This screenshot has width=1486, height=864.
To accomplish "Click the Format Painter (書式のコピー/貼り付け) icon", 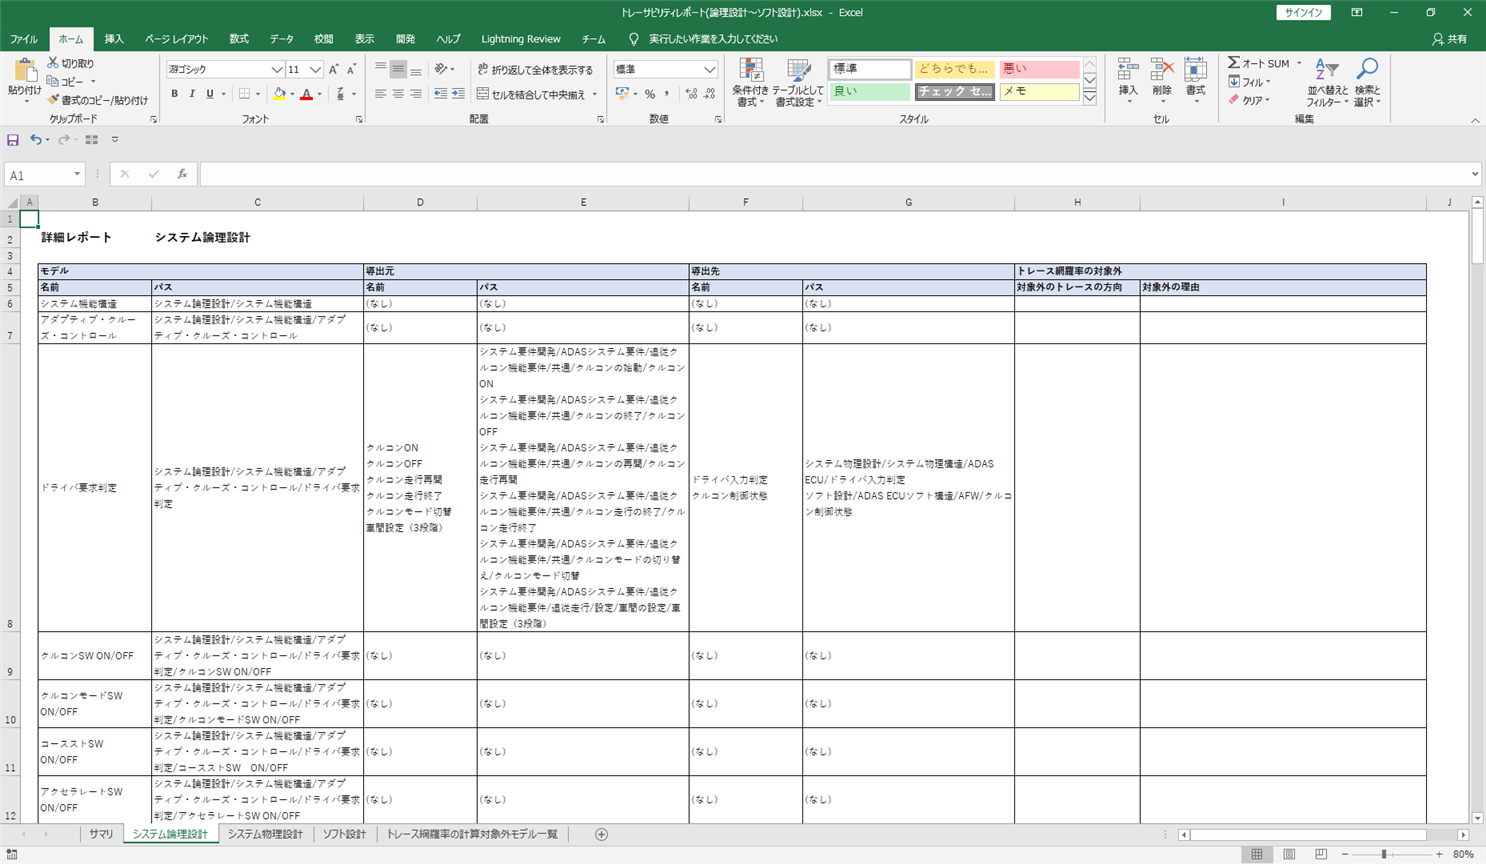I will point(53,100).
